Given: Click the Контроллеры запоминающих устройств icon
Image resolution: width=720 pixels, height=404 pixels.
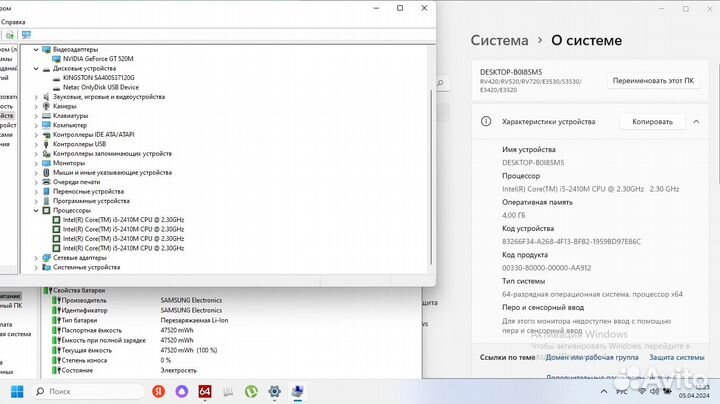Looking at the screenshot, I should (46, 154).
